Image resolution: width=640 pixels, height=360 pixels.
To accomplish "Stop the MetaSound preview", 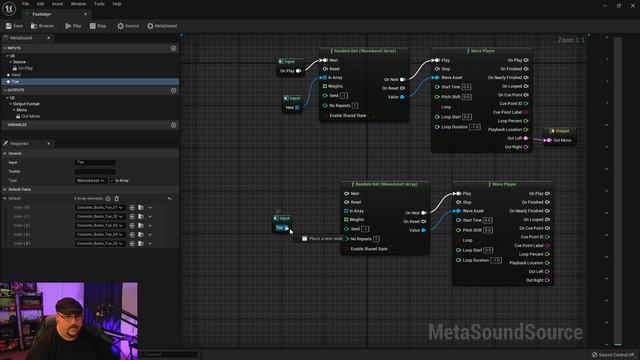I will [x=98, y=26].
